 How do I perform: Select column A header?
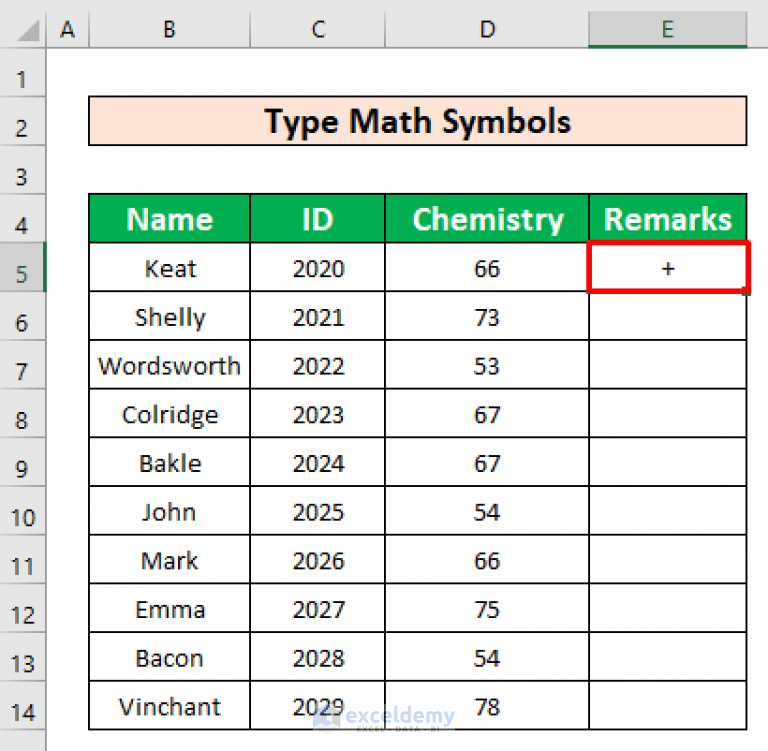tap(68, 29)
